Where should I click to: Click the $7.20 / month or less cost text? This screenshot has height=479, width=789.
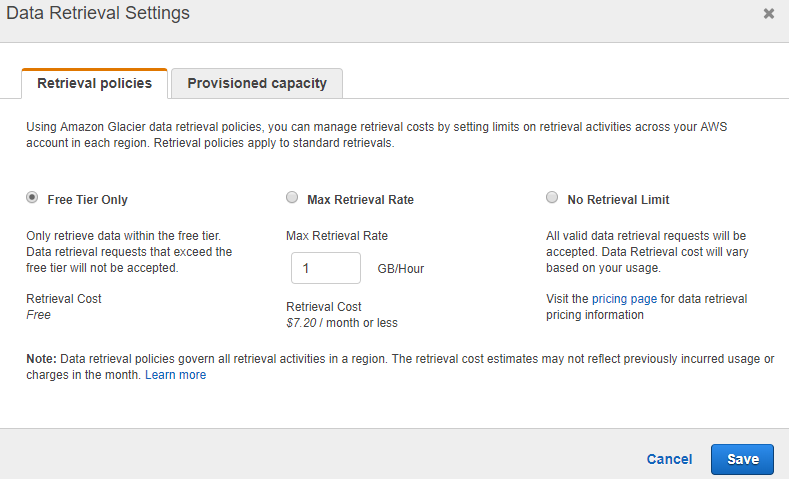click(342, 323)
